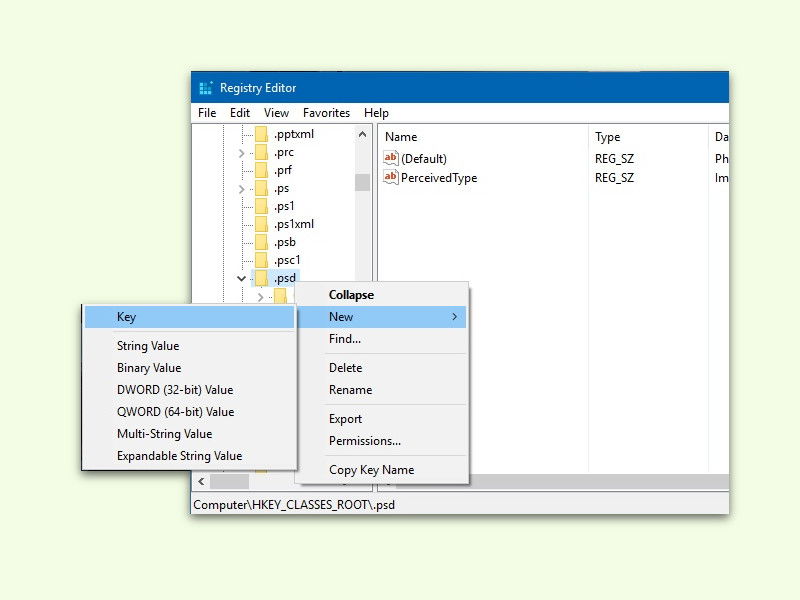This screenshot has width=800, height=600.
Task: Select the .psd tree key label
Action: (285, 278)
